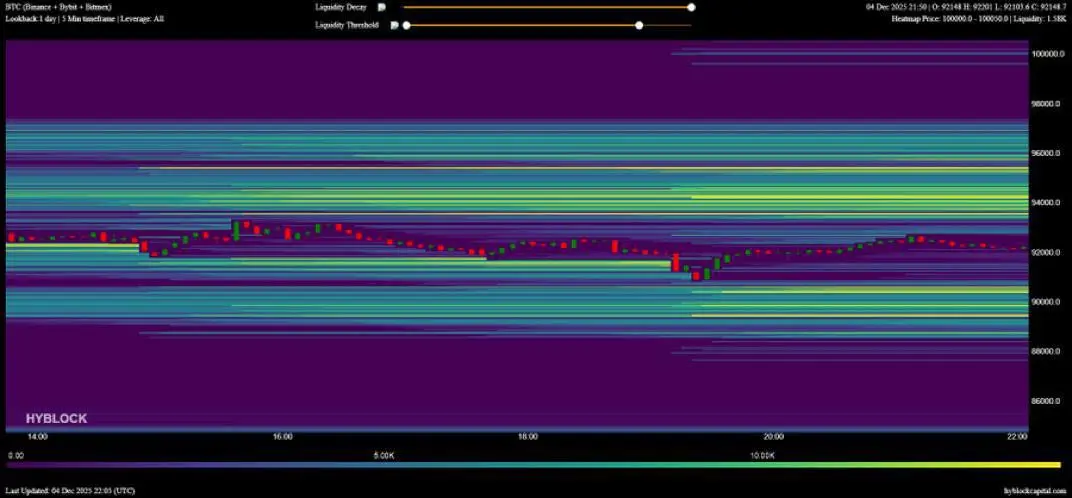Click the icon beside Liquidity Threshold

(x=394, y=25)
